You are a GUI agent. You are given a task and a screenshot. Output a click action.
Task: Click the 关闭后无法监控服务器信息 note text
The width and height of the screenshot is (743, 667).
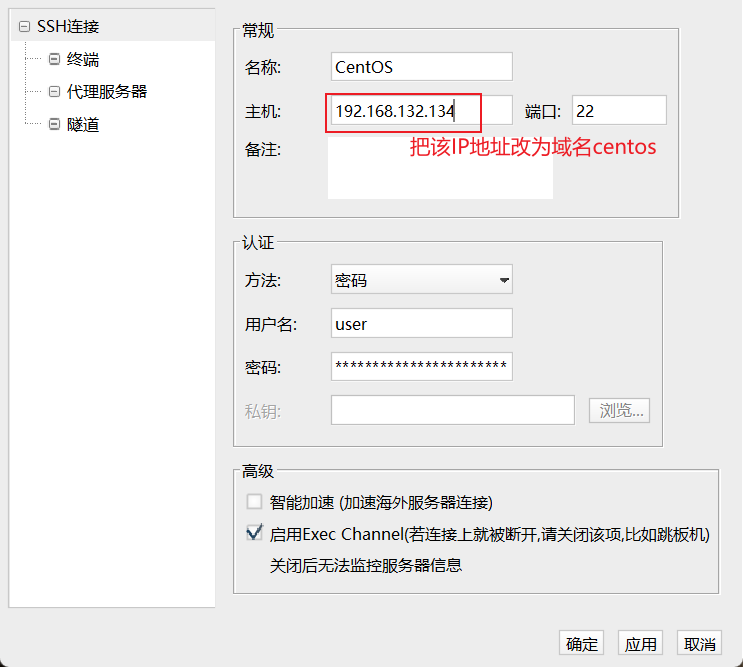(366, 566)
